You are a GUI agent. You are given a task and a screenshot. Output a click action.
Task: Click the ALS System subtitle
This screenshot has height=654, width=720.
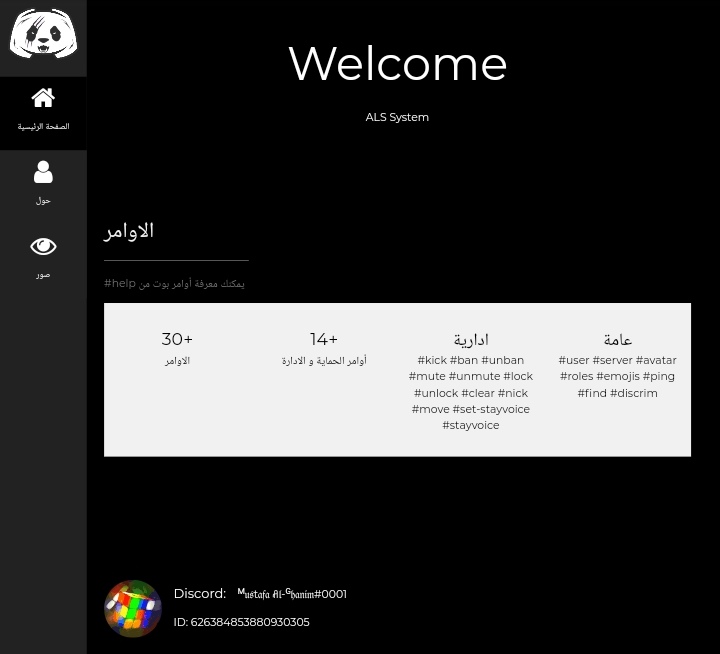click(x=397, y=117)
